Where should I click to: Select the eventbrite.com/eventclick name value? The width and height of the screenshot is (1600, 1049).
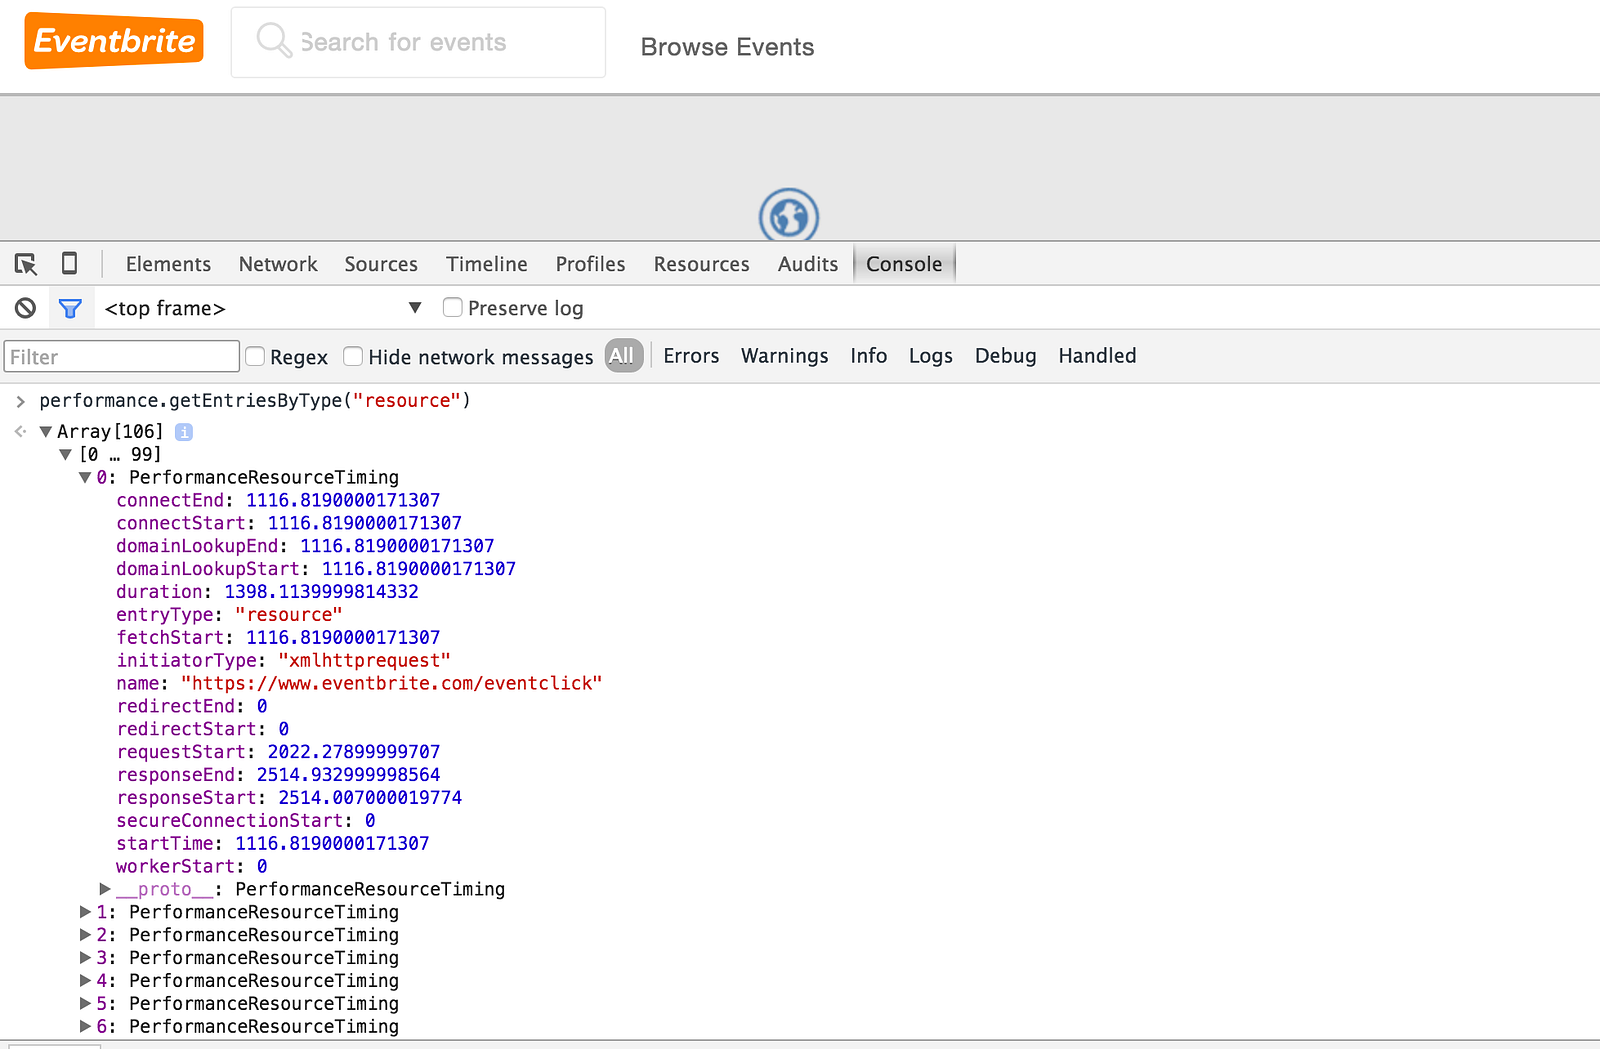point(391,684)
